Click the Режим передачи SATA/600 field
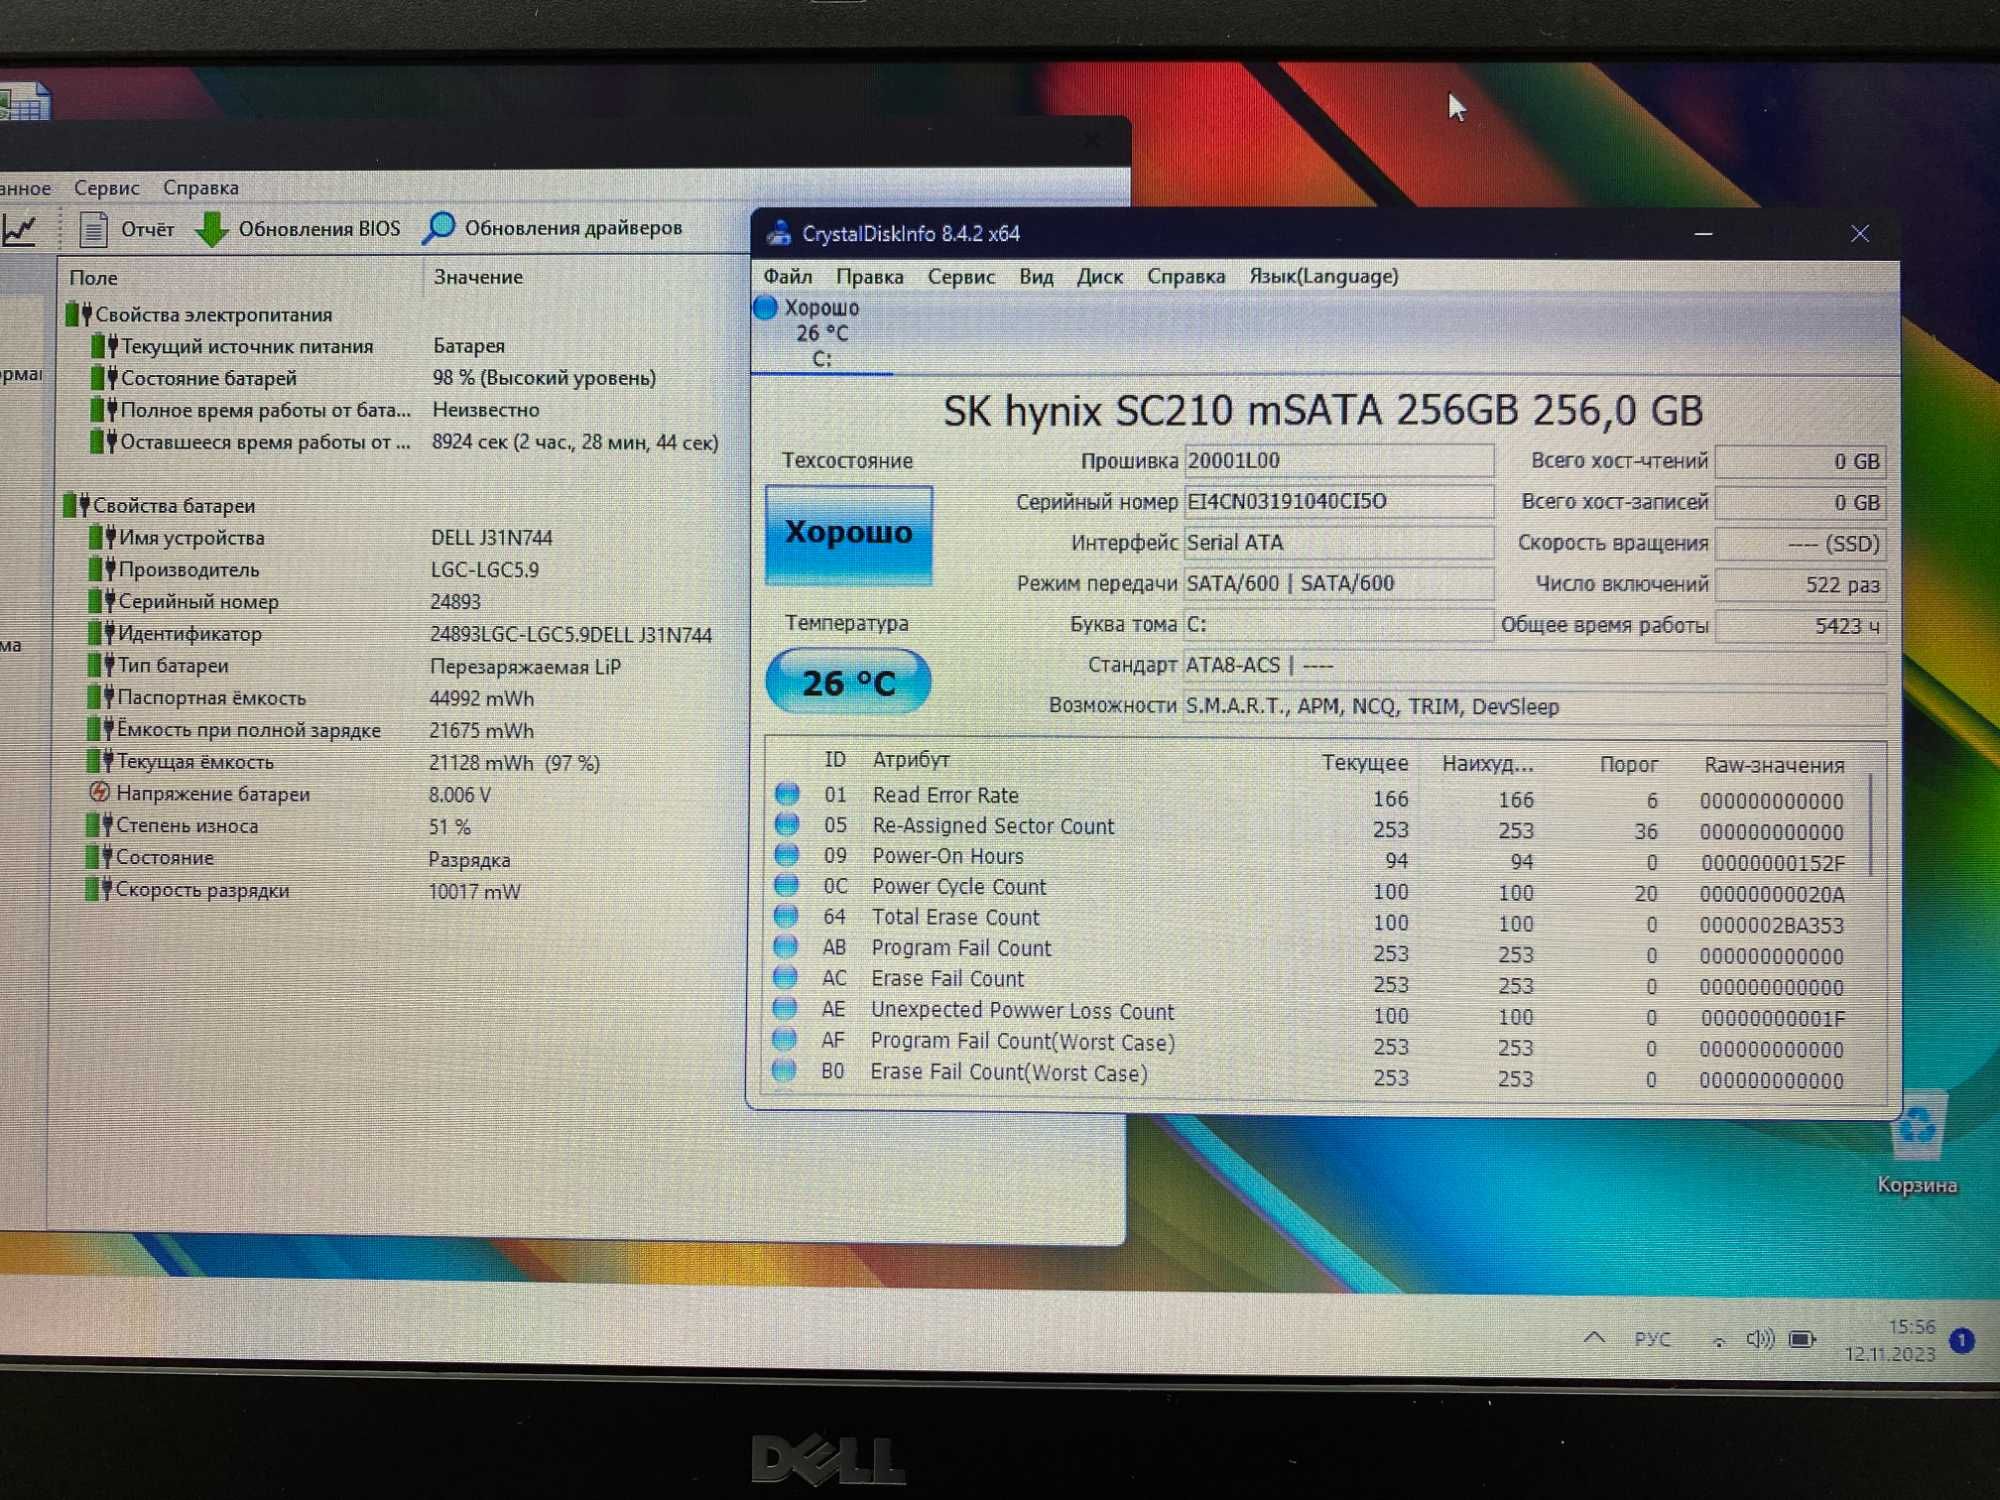The height and width of the screenshot is (1500, 2000). click(1339, 583)
